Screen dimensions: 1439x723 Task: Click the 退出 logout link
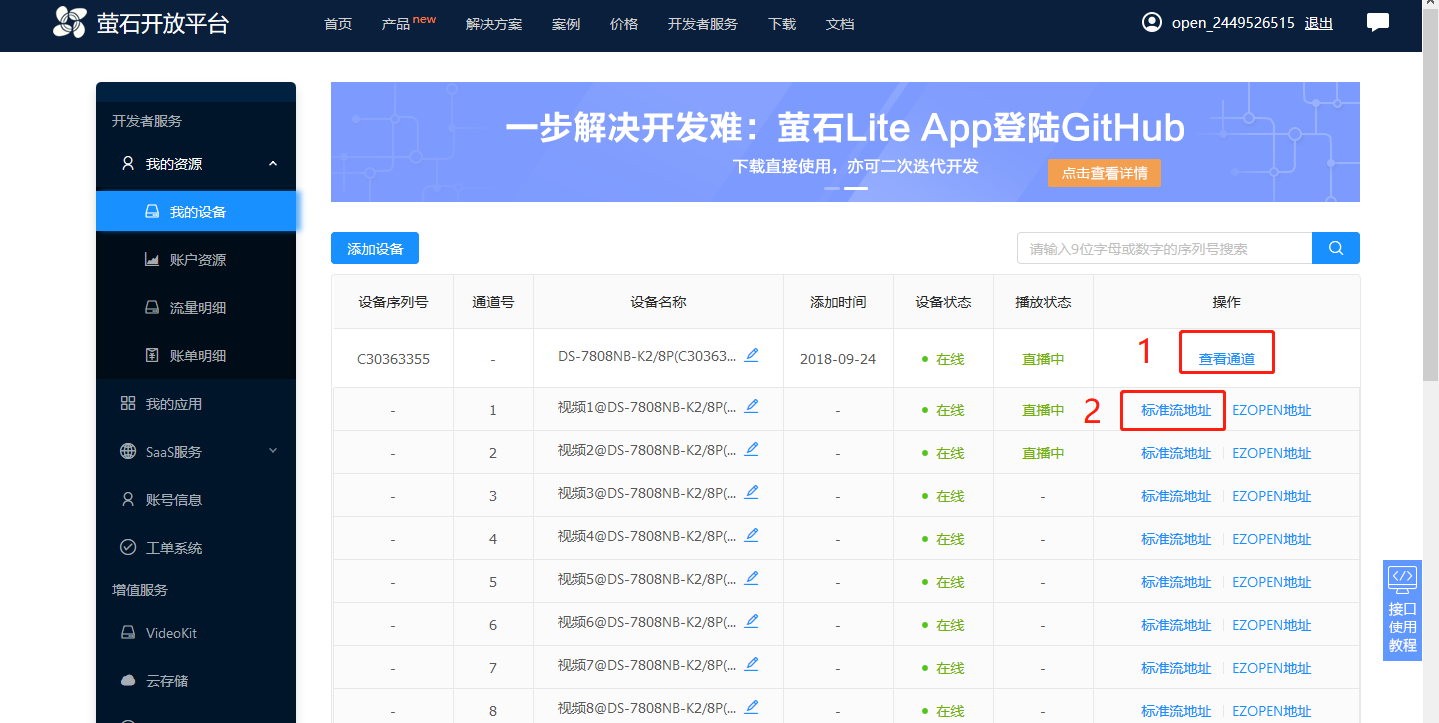pyautogui.click(x=1318, y=23)
